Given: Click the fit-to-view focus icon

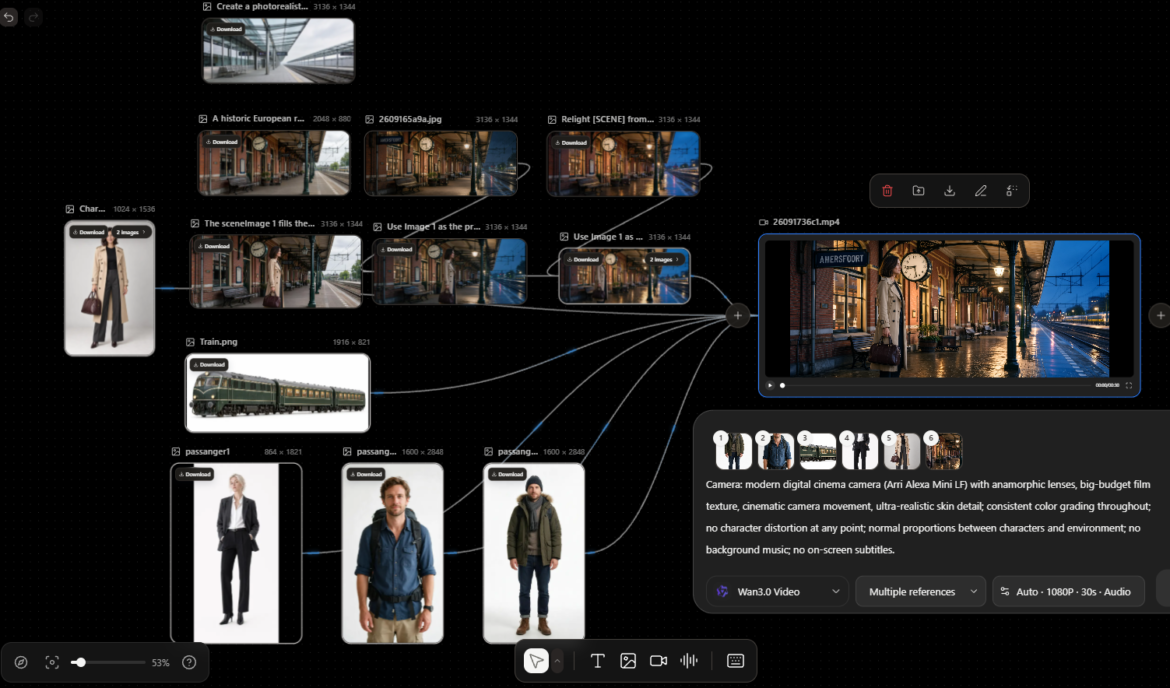Looking at the screenshot, I should (x=51, y=662).
